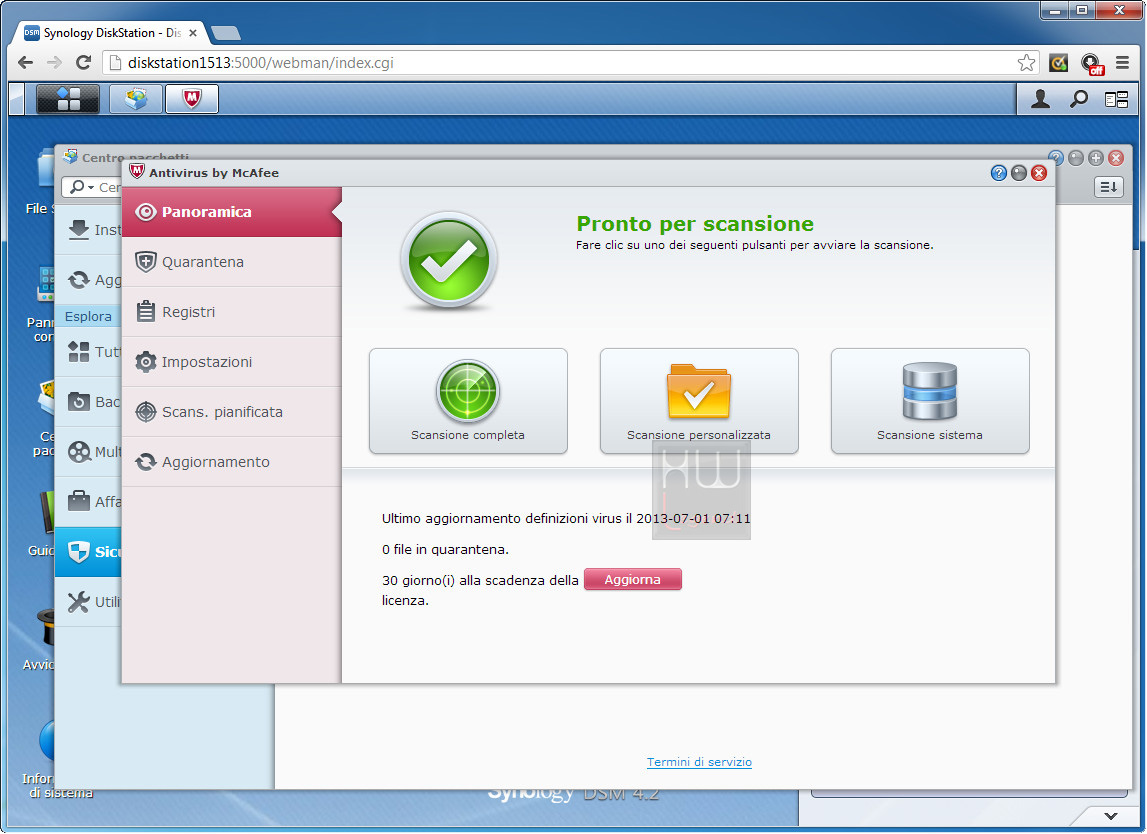The height and width of the screenshot is (834, 1147).
Task: Select the business category with briefcase icon
Action: point(89,502)
